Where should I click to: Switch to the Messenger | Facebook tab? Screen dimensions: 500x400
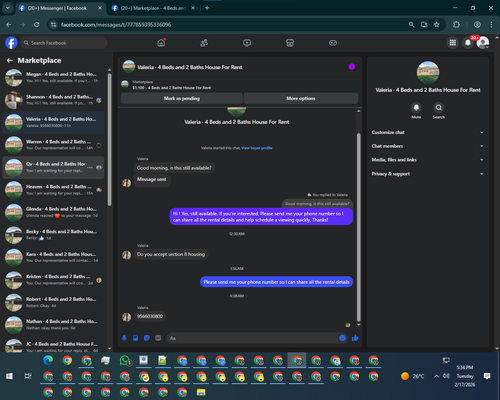60,8
